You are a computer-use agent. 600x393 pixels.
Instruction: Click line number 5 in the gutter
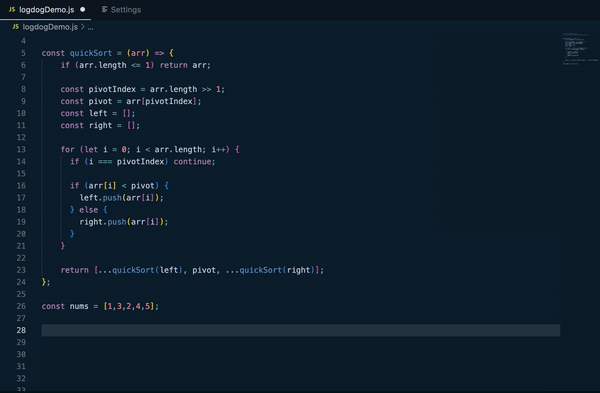[23, 53]
